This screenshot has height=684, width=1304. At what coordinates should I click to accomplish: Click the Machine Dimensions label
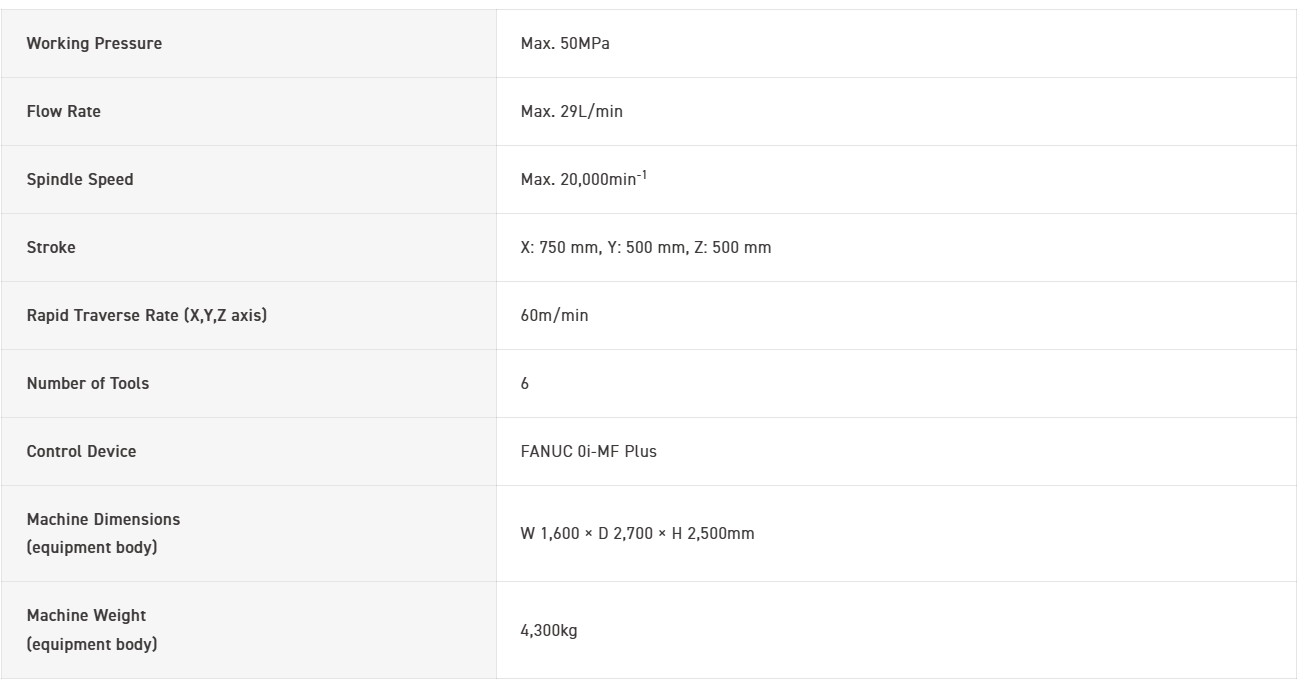click(x=104, y=520)
